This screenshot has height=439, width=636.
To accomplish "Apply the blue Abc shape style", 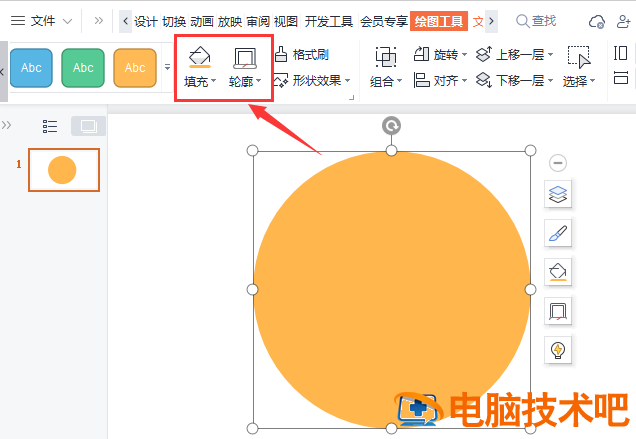I will tap(31, 68).
